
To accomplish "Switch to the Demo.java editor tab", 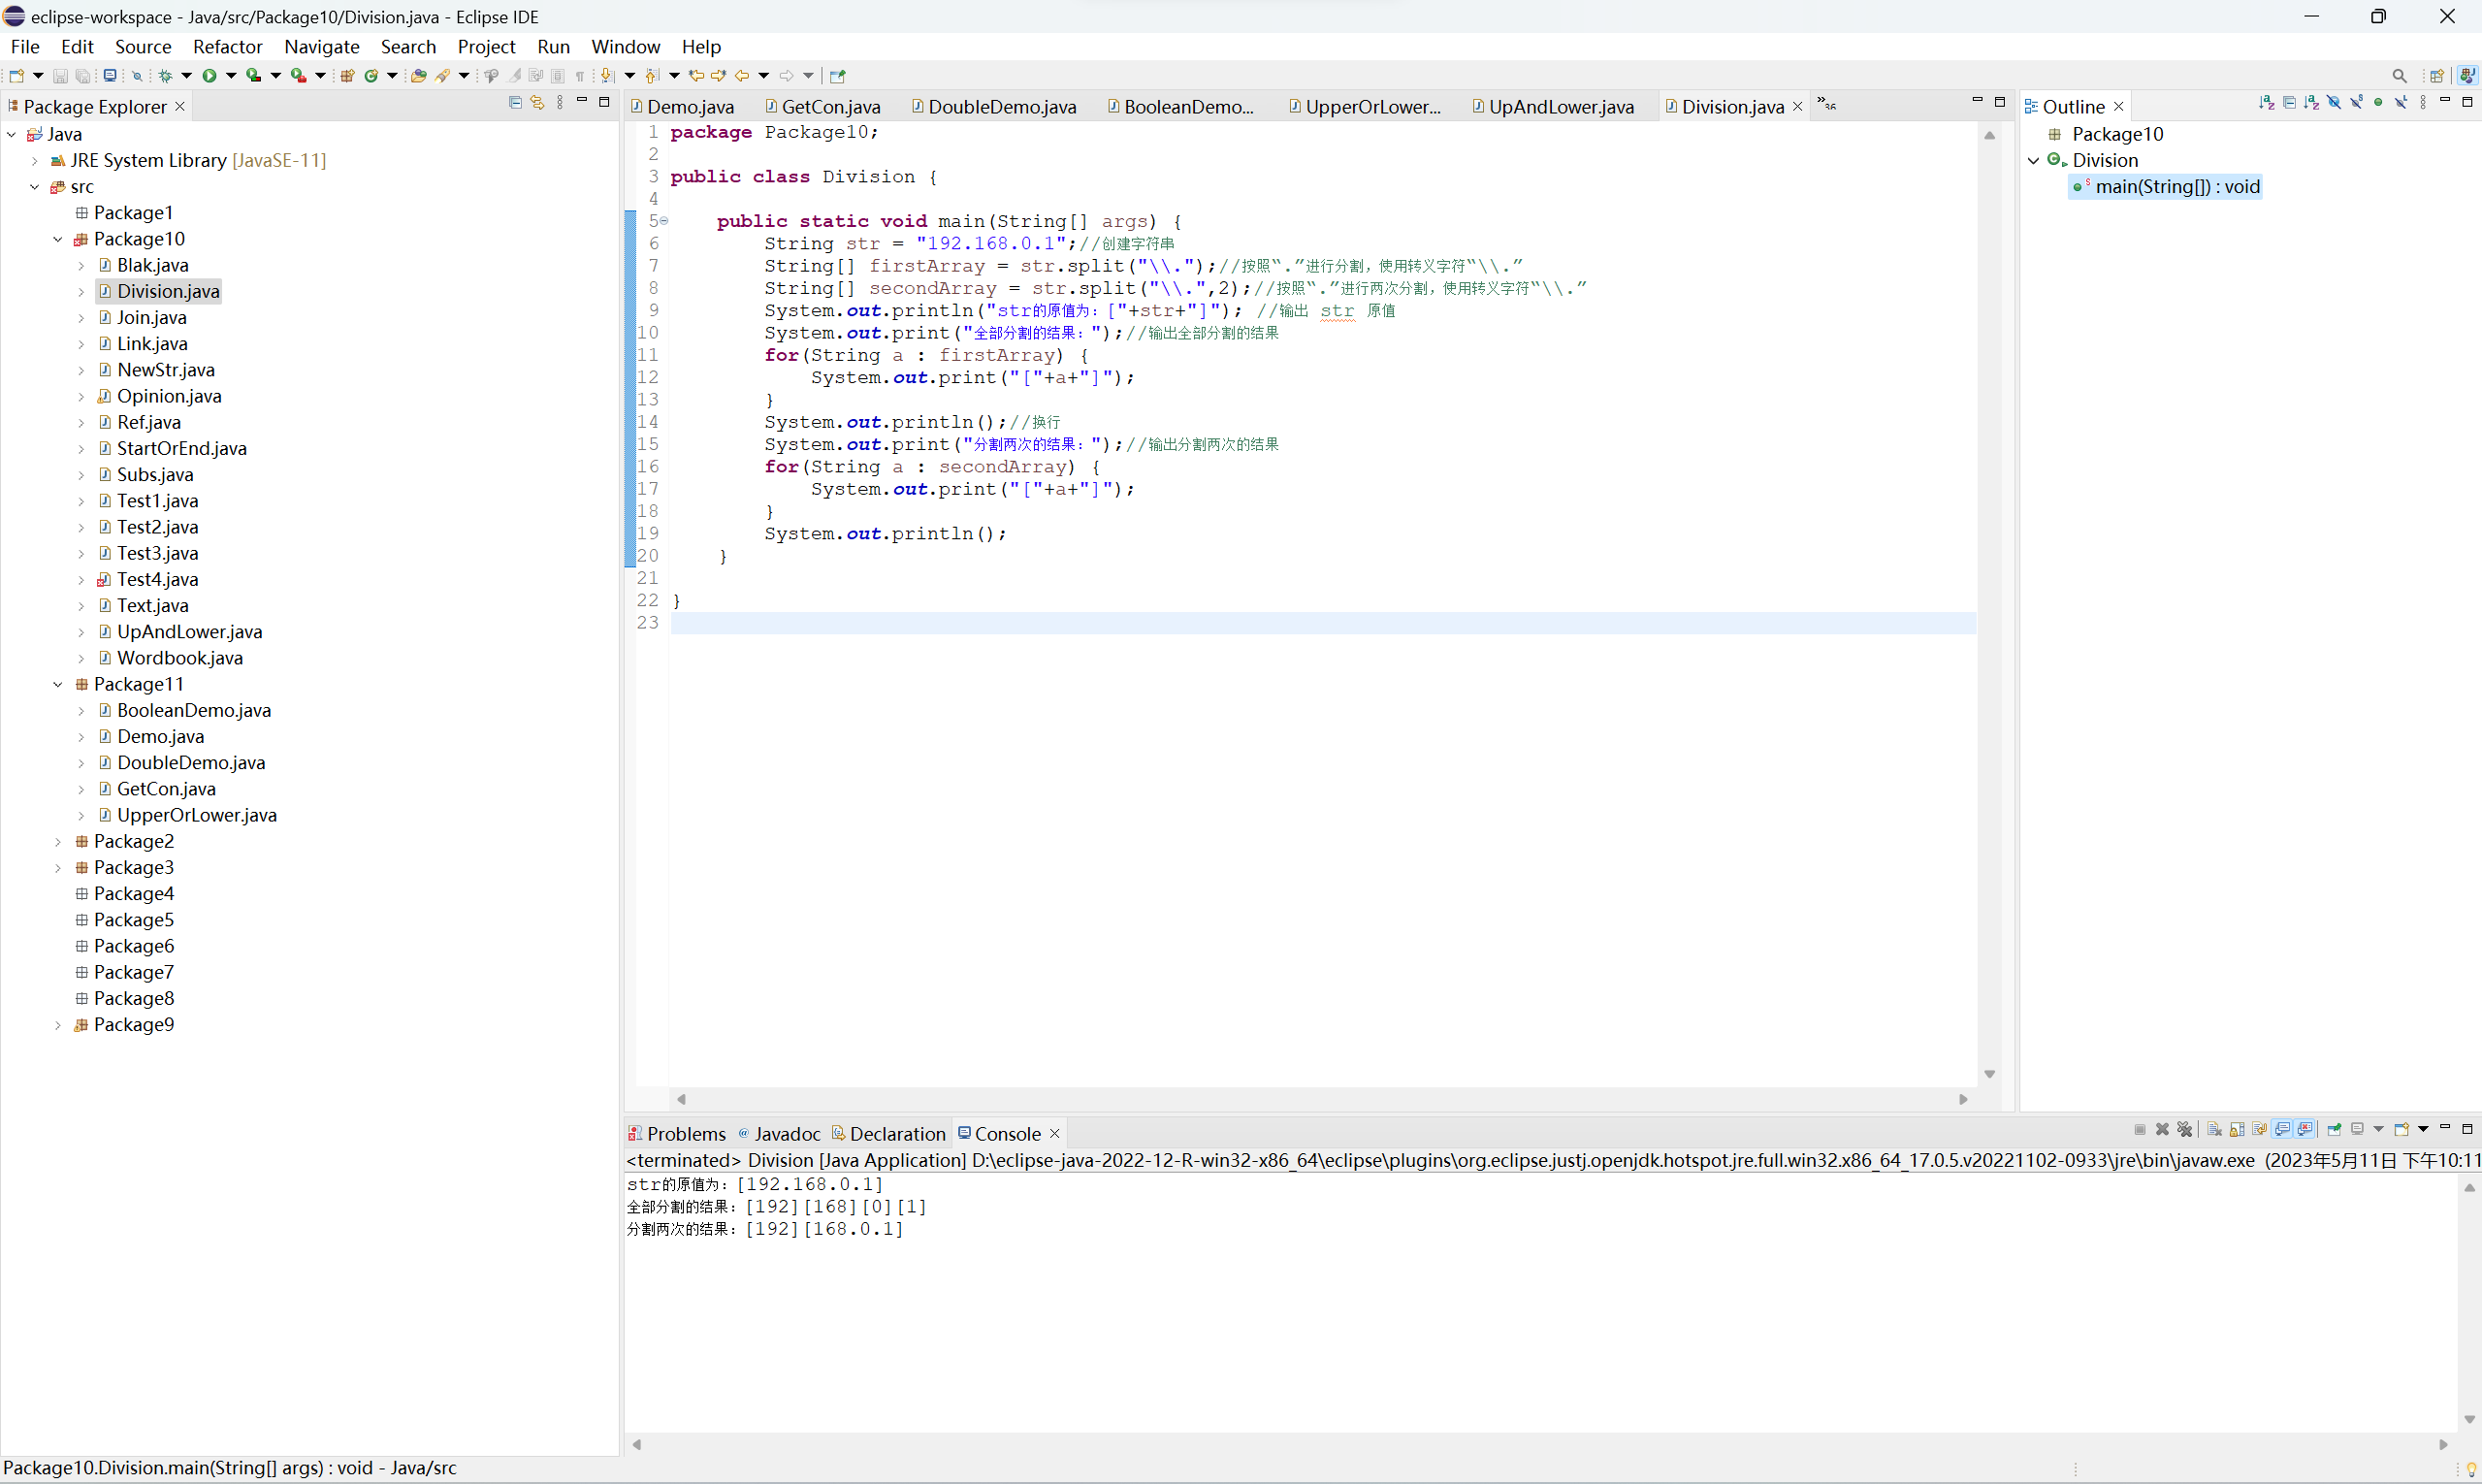I will [682, 106].
